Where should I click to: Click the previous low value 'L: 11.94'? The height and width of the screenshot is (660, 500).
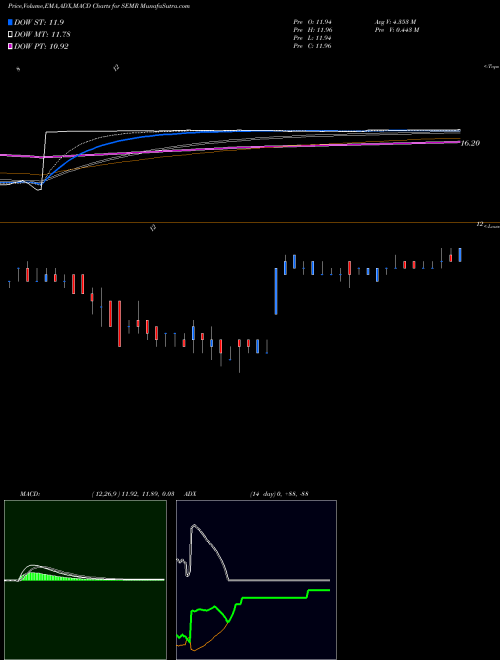(321, 38)
